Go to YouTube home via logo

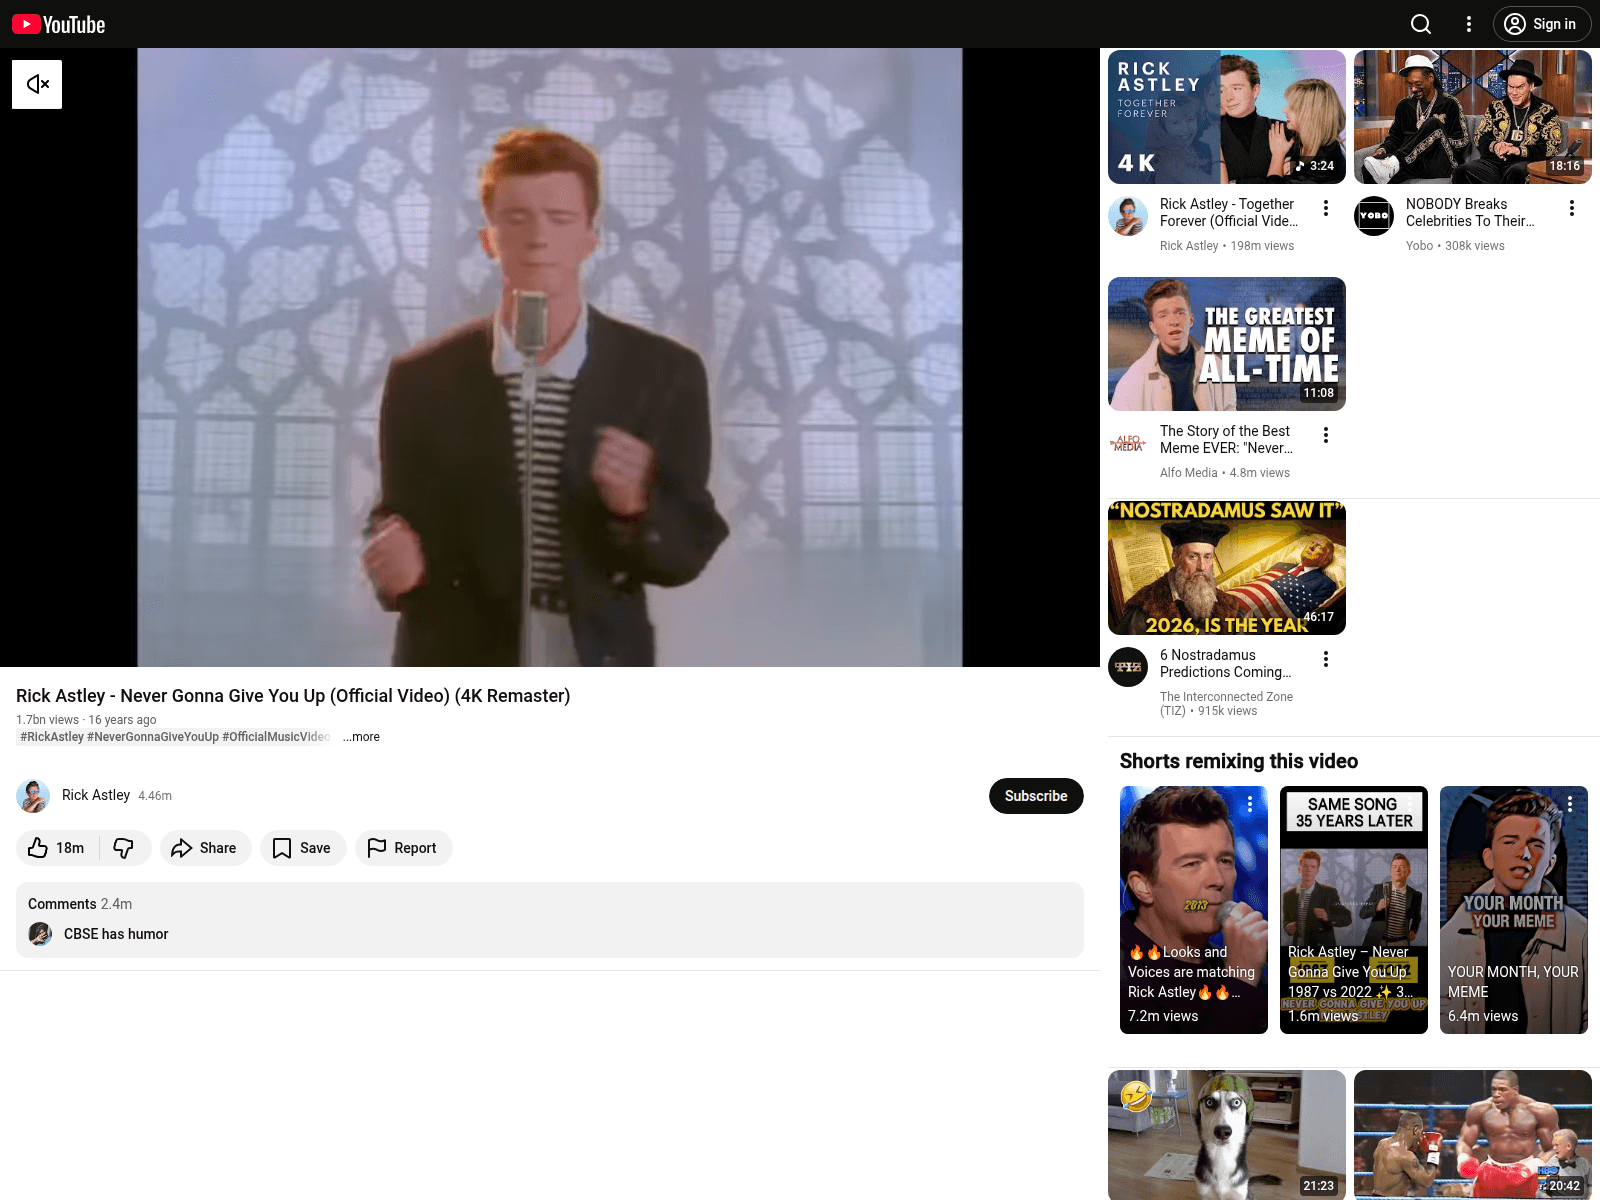pos(59,24)
